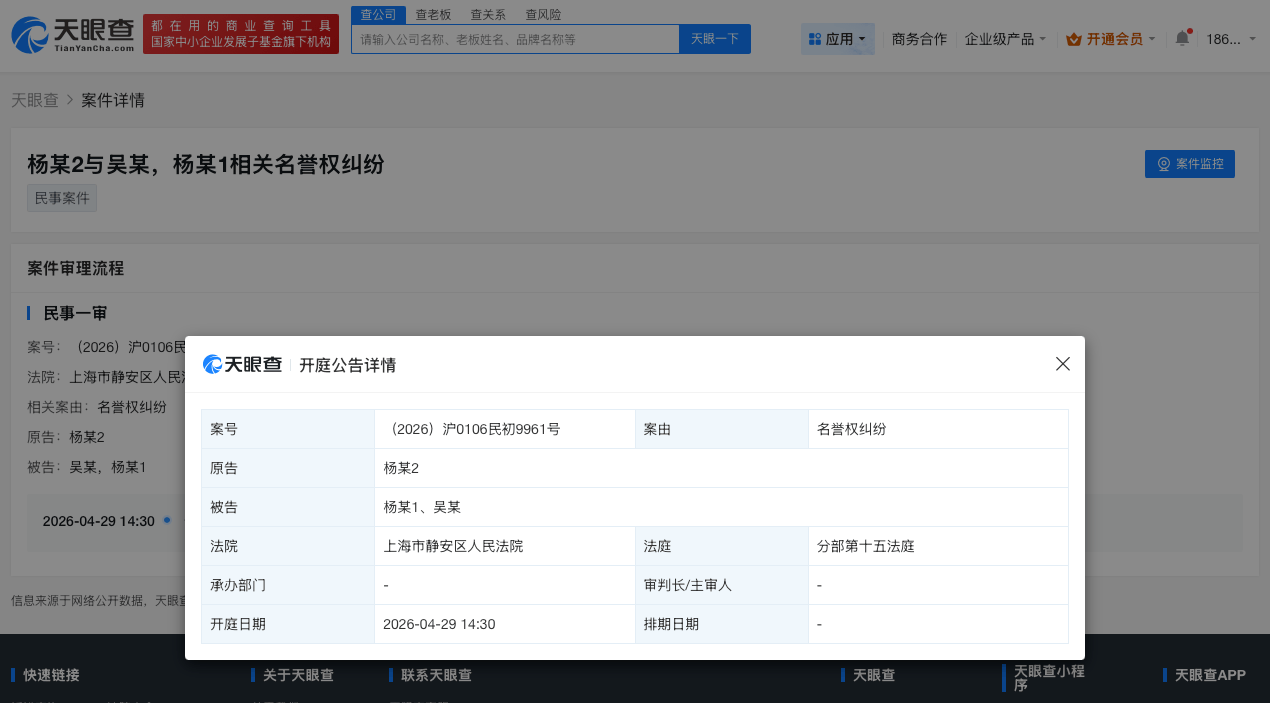Click the 天眼查小程序 footer icon
This screenshot has height=703, width=1270.
click(1003, 677)
